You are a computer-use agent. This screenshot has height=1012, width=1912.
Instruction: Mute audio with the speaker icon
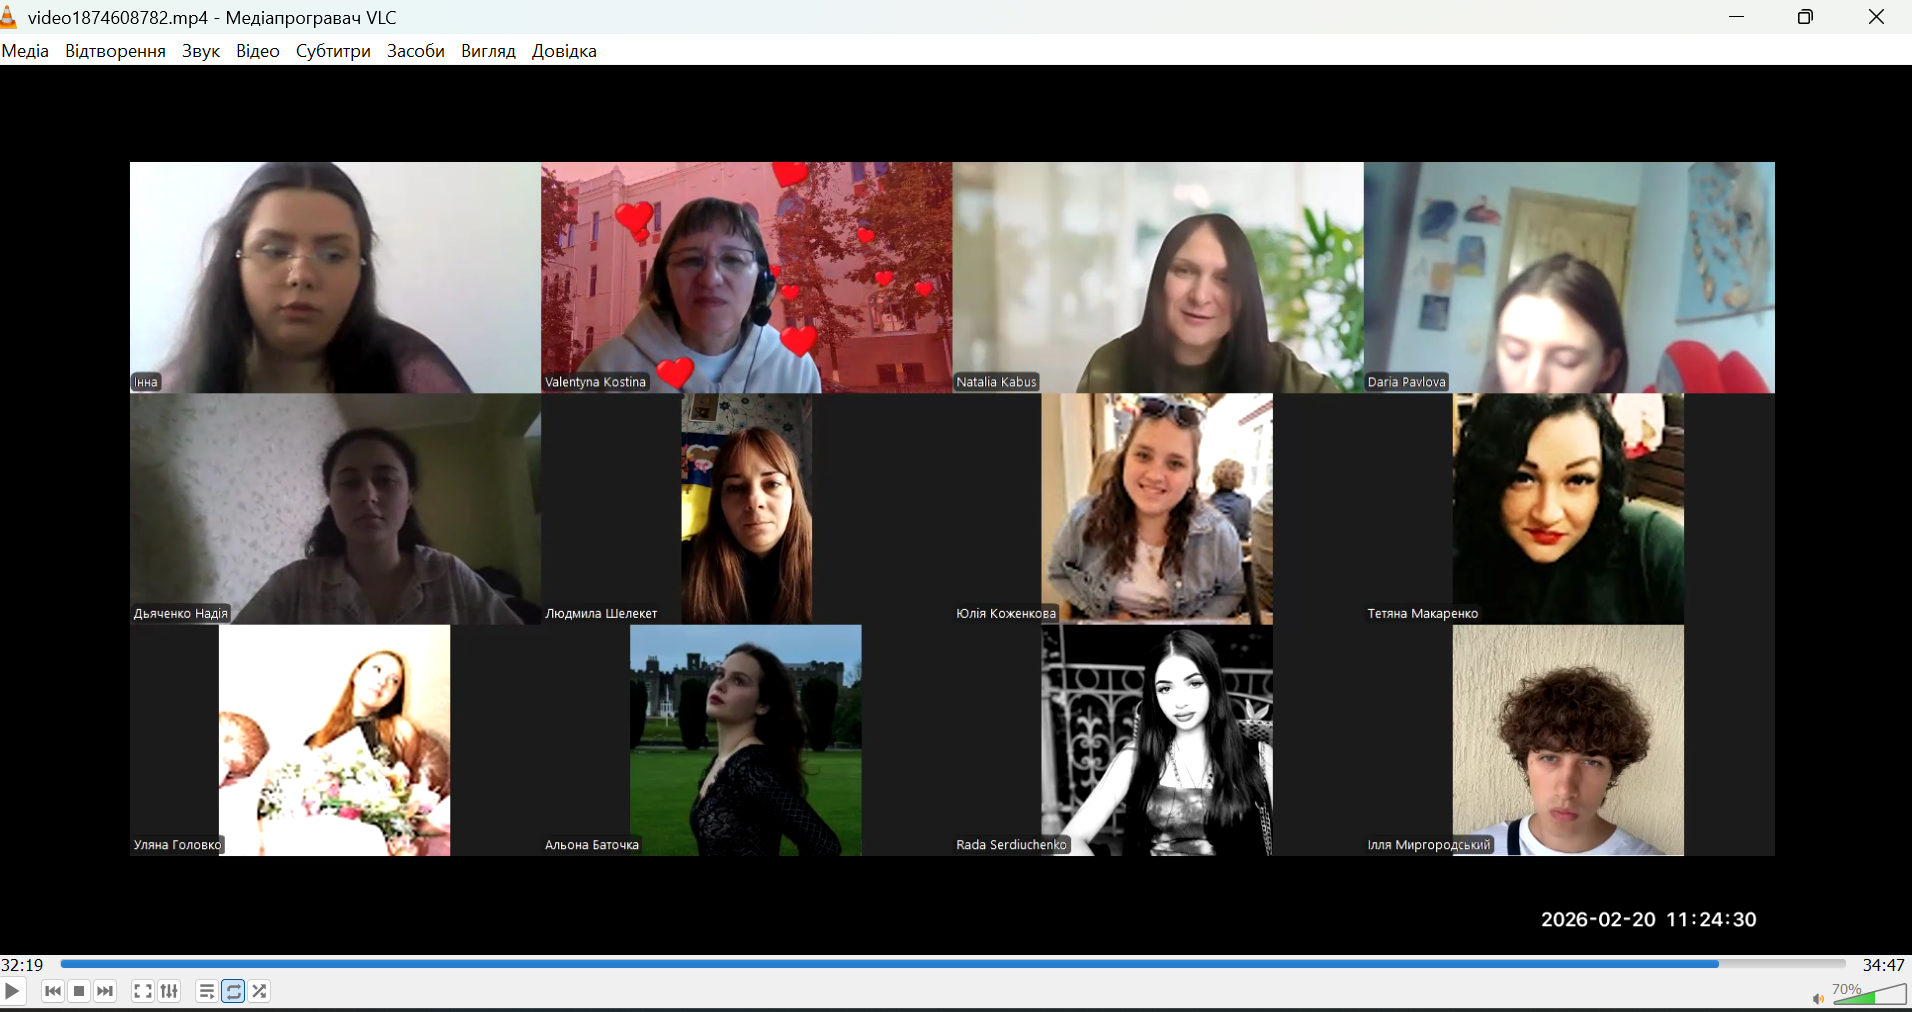pyautogui.click(x=1817, y=998)
